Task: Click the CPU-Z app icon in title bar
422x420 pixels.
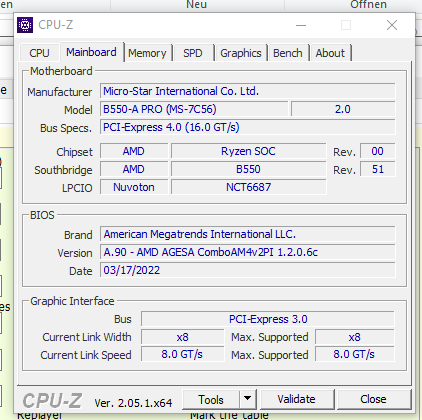Action: [x=25, y=25]
